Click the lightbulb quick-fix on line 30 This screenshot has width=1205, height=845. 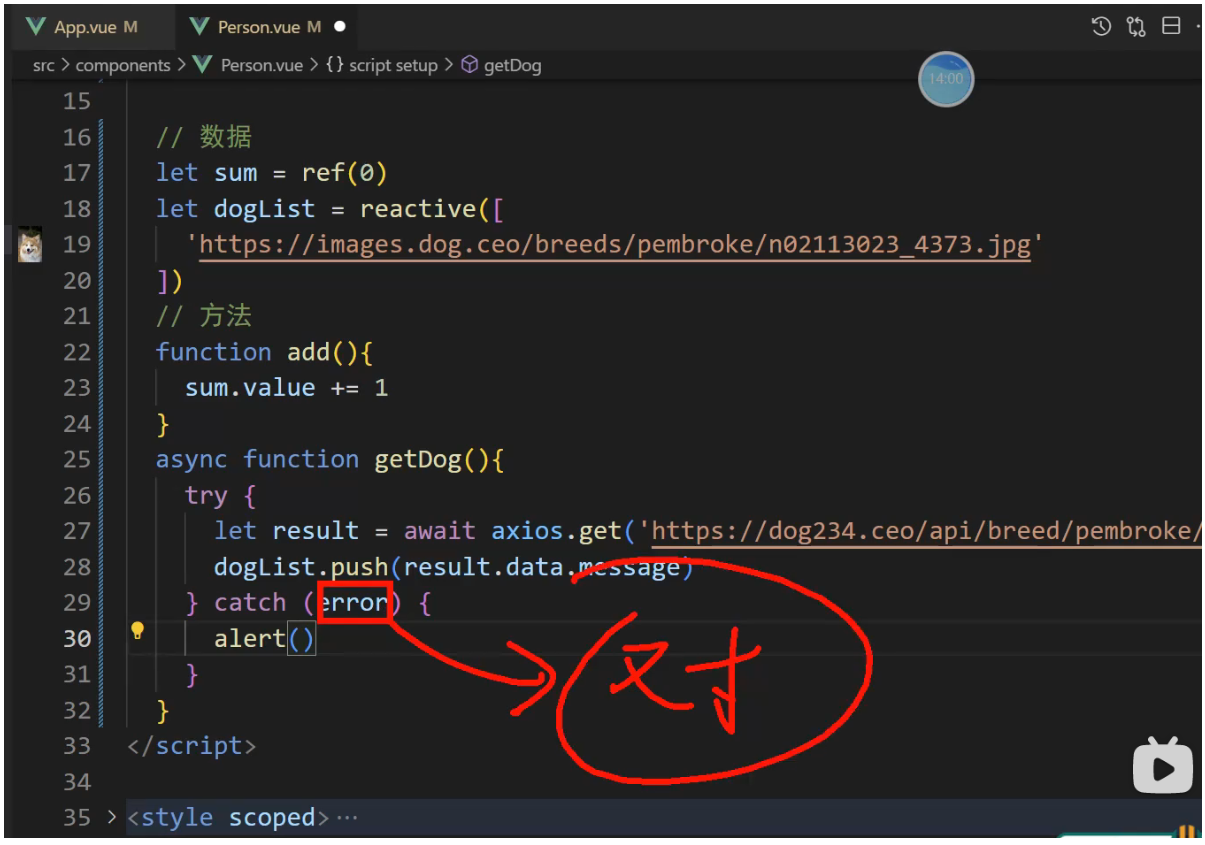click(x=138, y=631)
